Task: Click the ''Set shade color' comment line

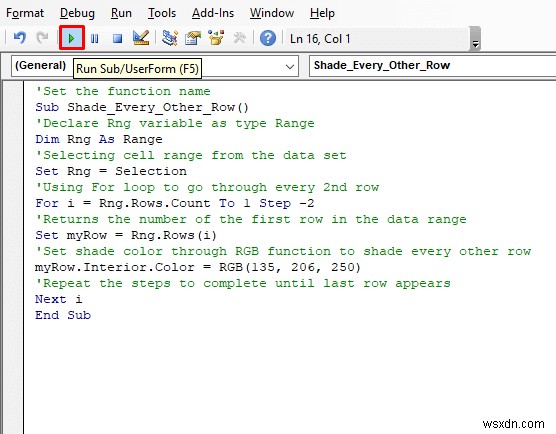Action: 283,251
